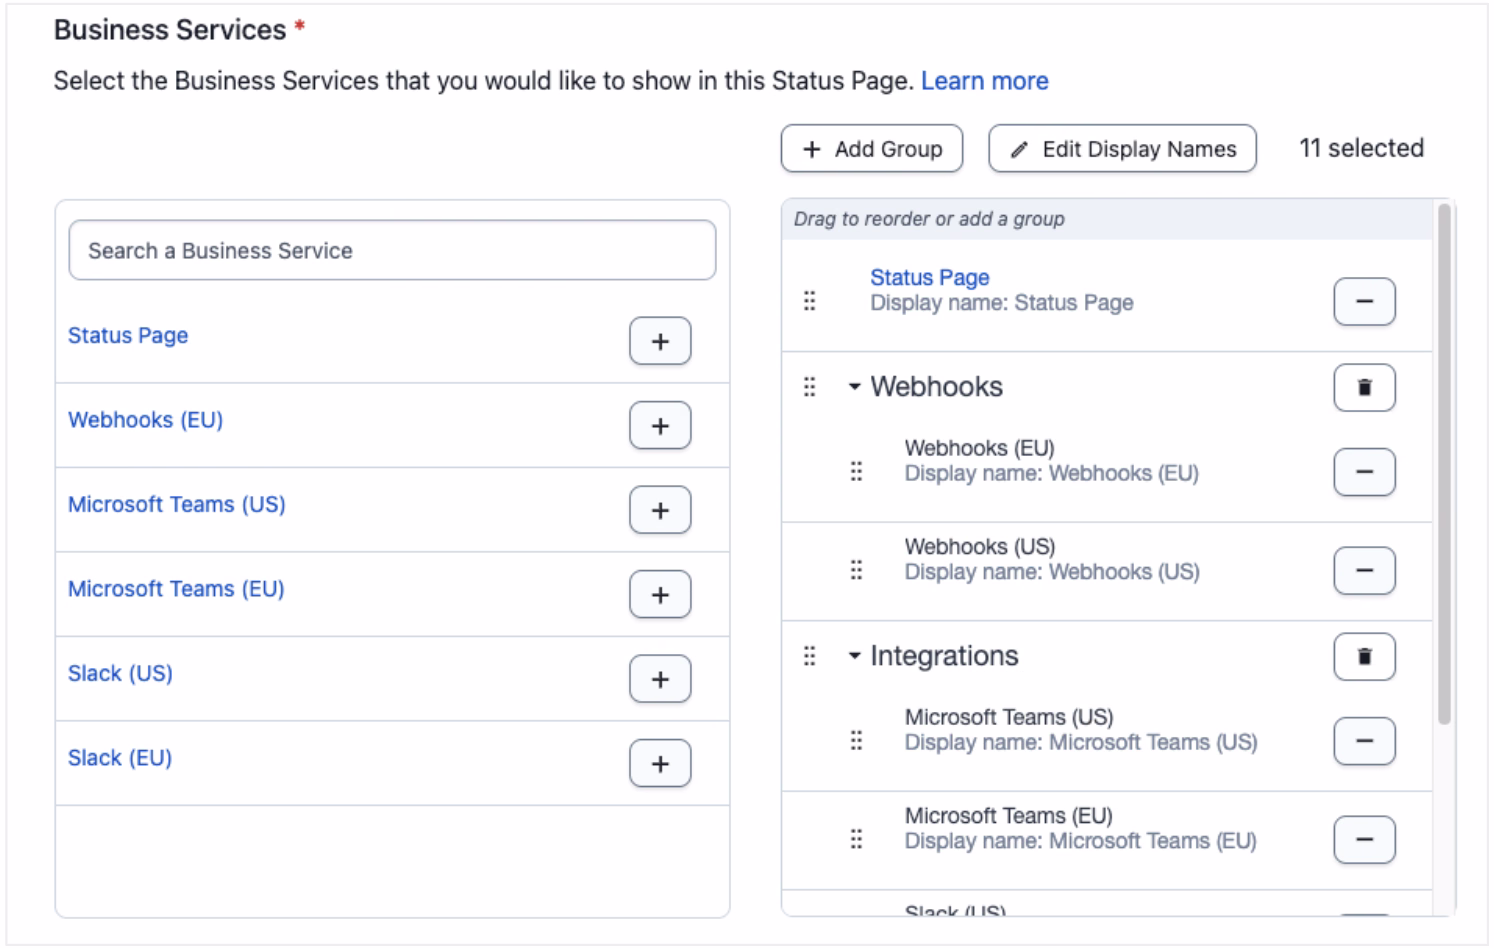
Task: Add Slack (EU) using plus icon
Action: point(659,764)
